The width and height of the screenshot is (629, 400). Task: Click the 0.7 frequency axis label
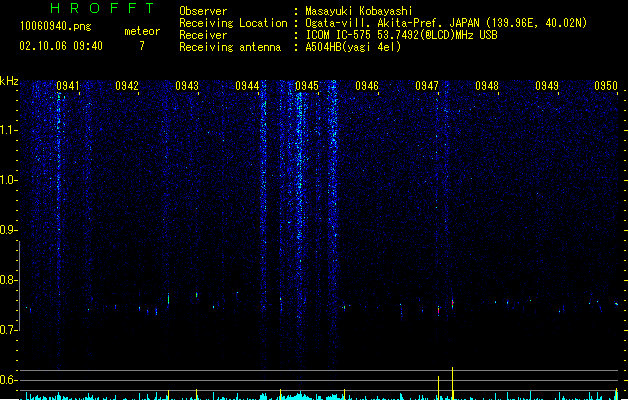coord(8,330)
